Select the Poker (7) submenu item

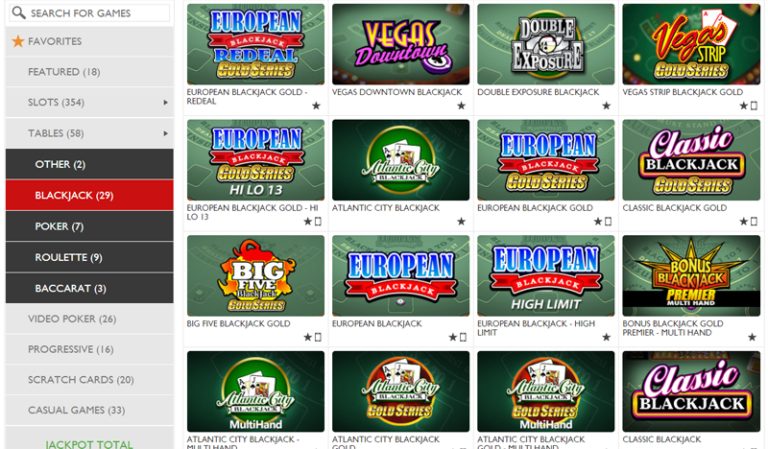click(90, 226)
